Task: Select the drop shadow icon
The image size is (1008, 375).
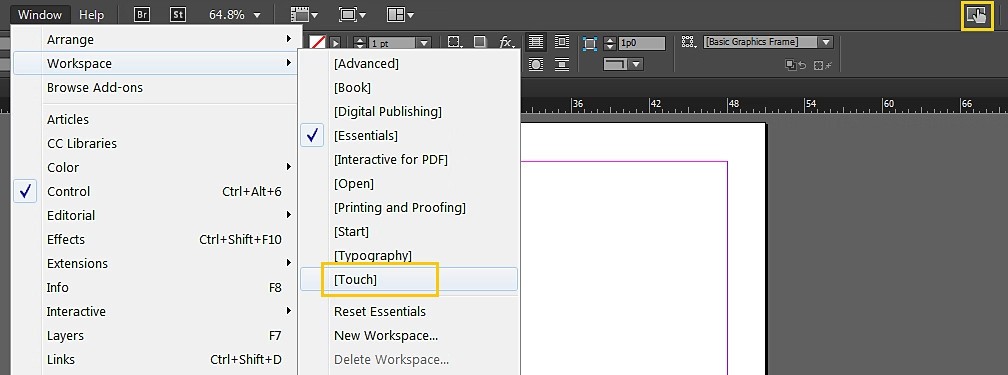Action: tap(480, 42)
